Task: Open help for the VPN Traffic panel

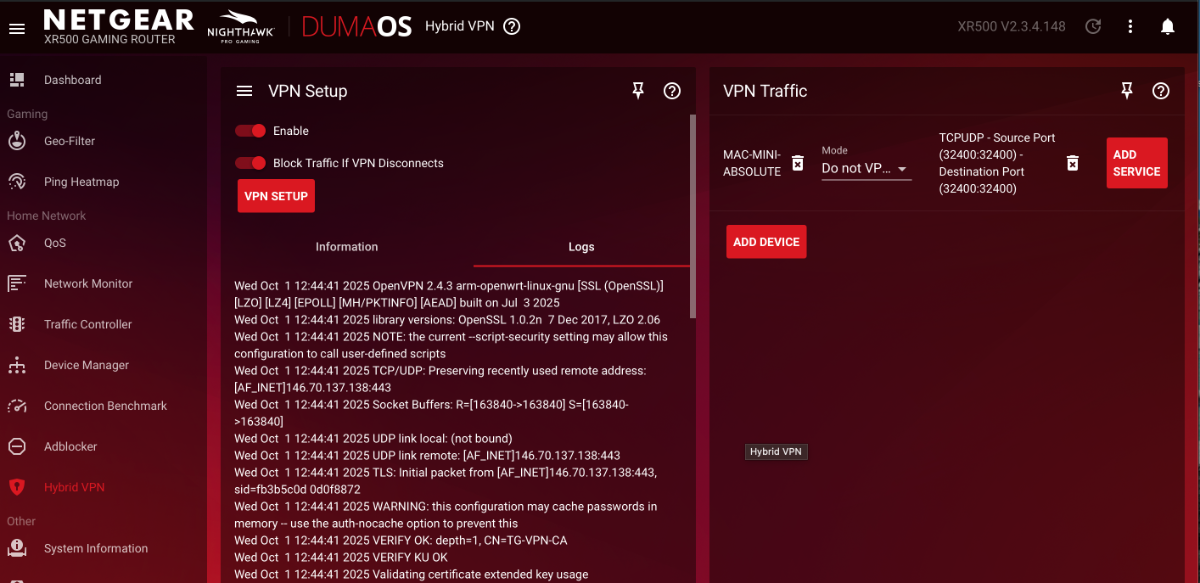Action: coord(1160,91)
